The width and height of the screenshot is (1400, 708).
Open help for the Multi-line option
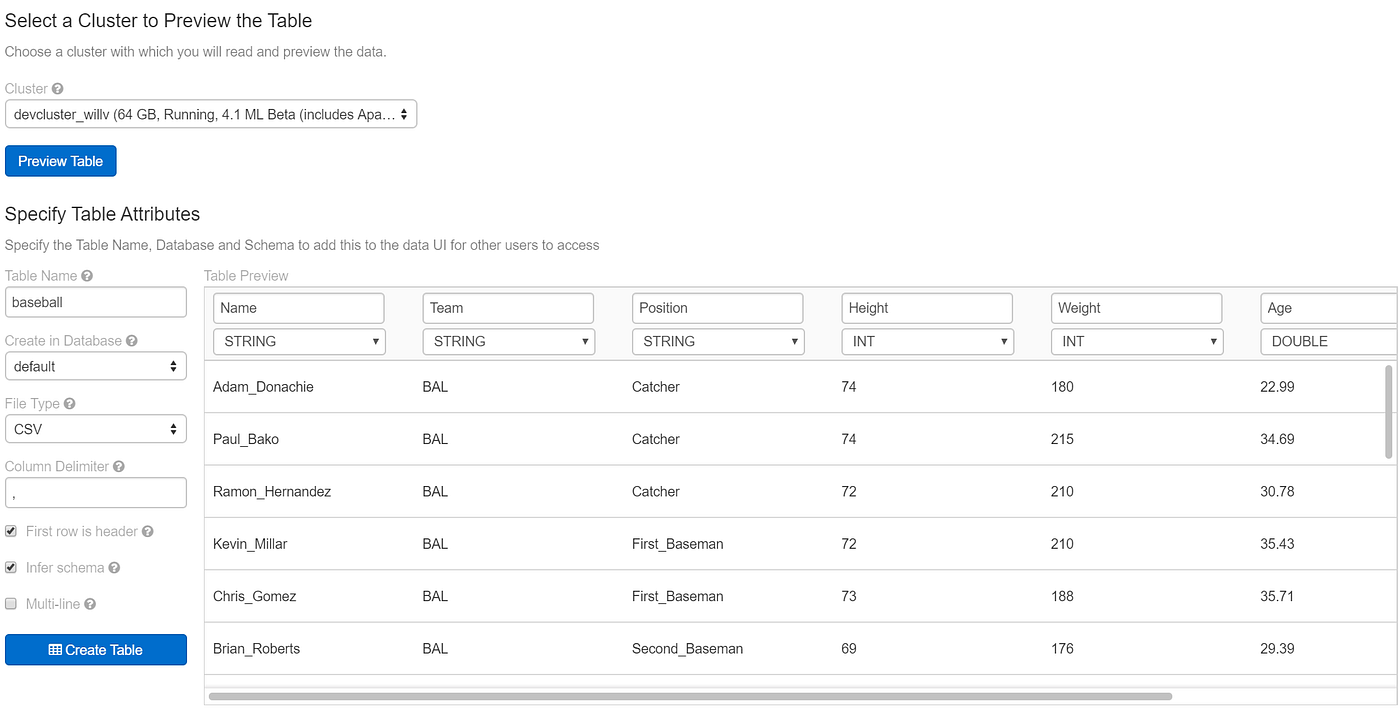tap(88, 603)
